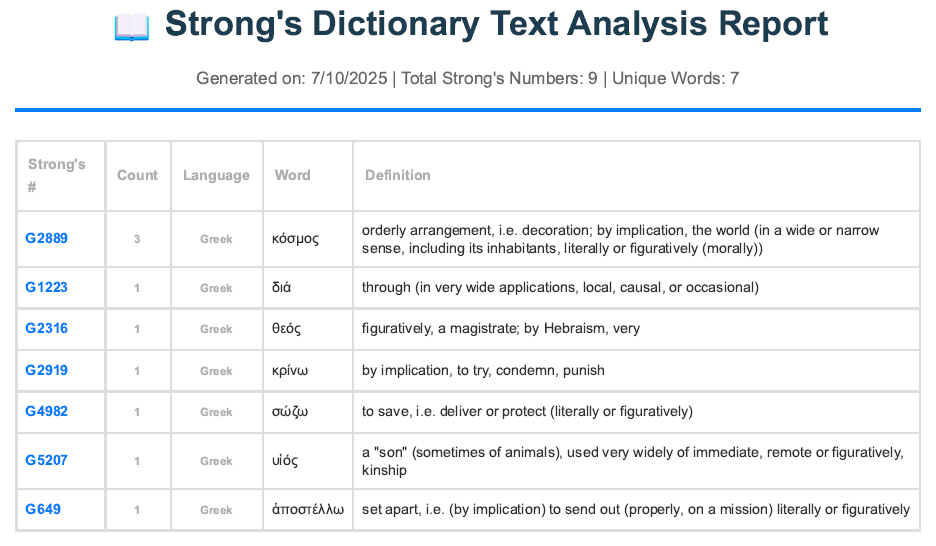Select the Greek word κόσμος
This screenshot has width=936, height=546.
coord(295,239)
